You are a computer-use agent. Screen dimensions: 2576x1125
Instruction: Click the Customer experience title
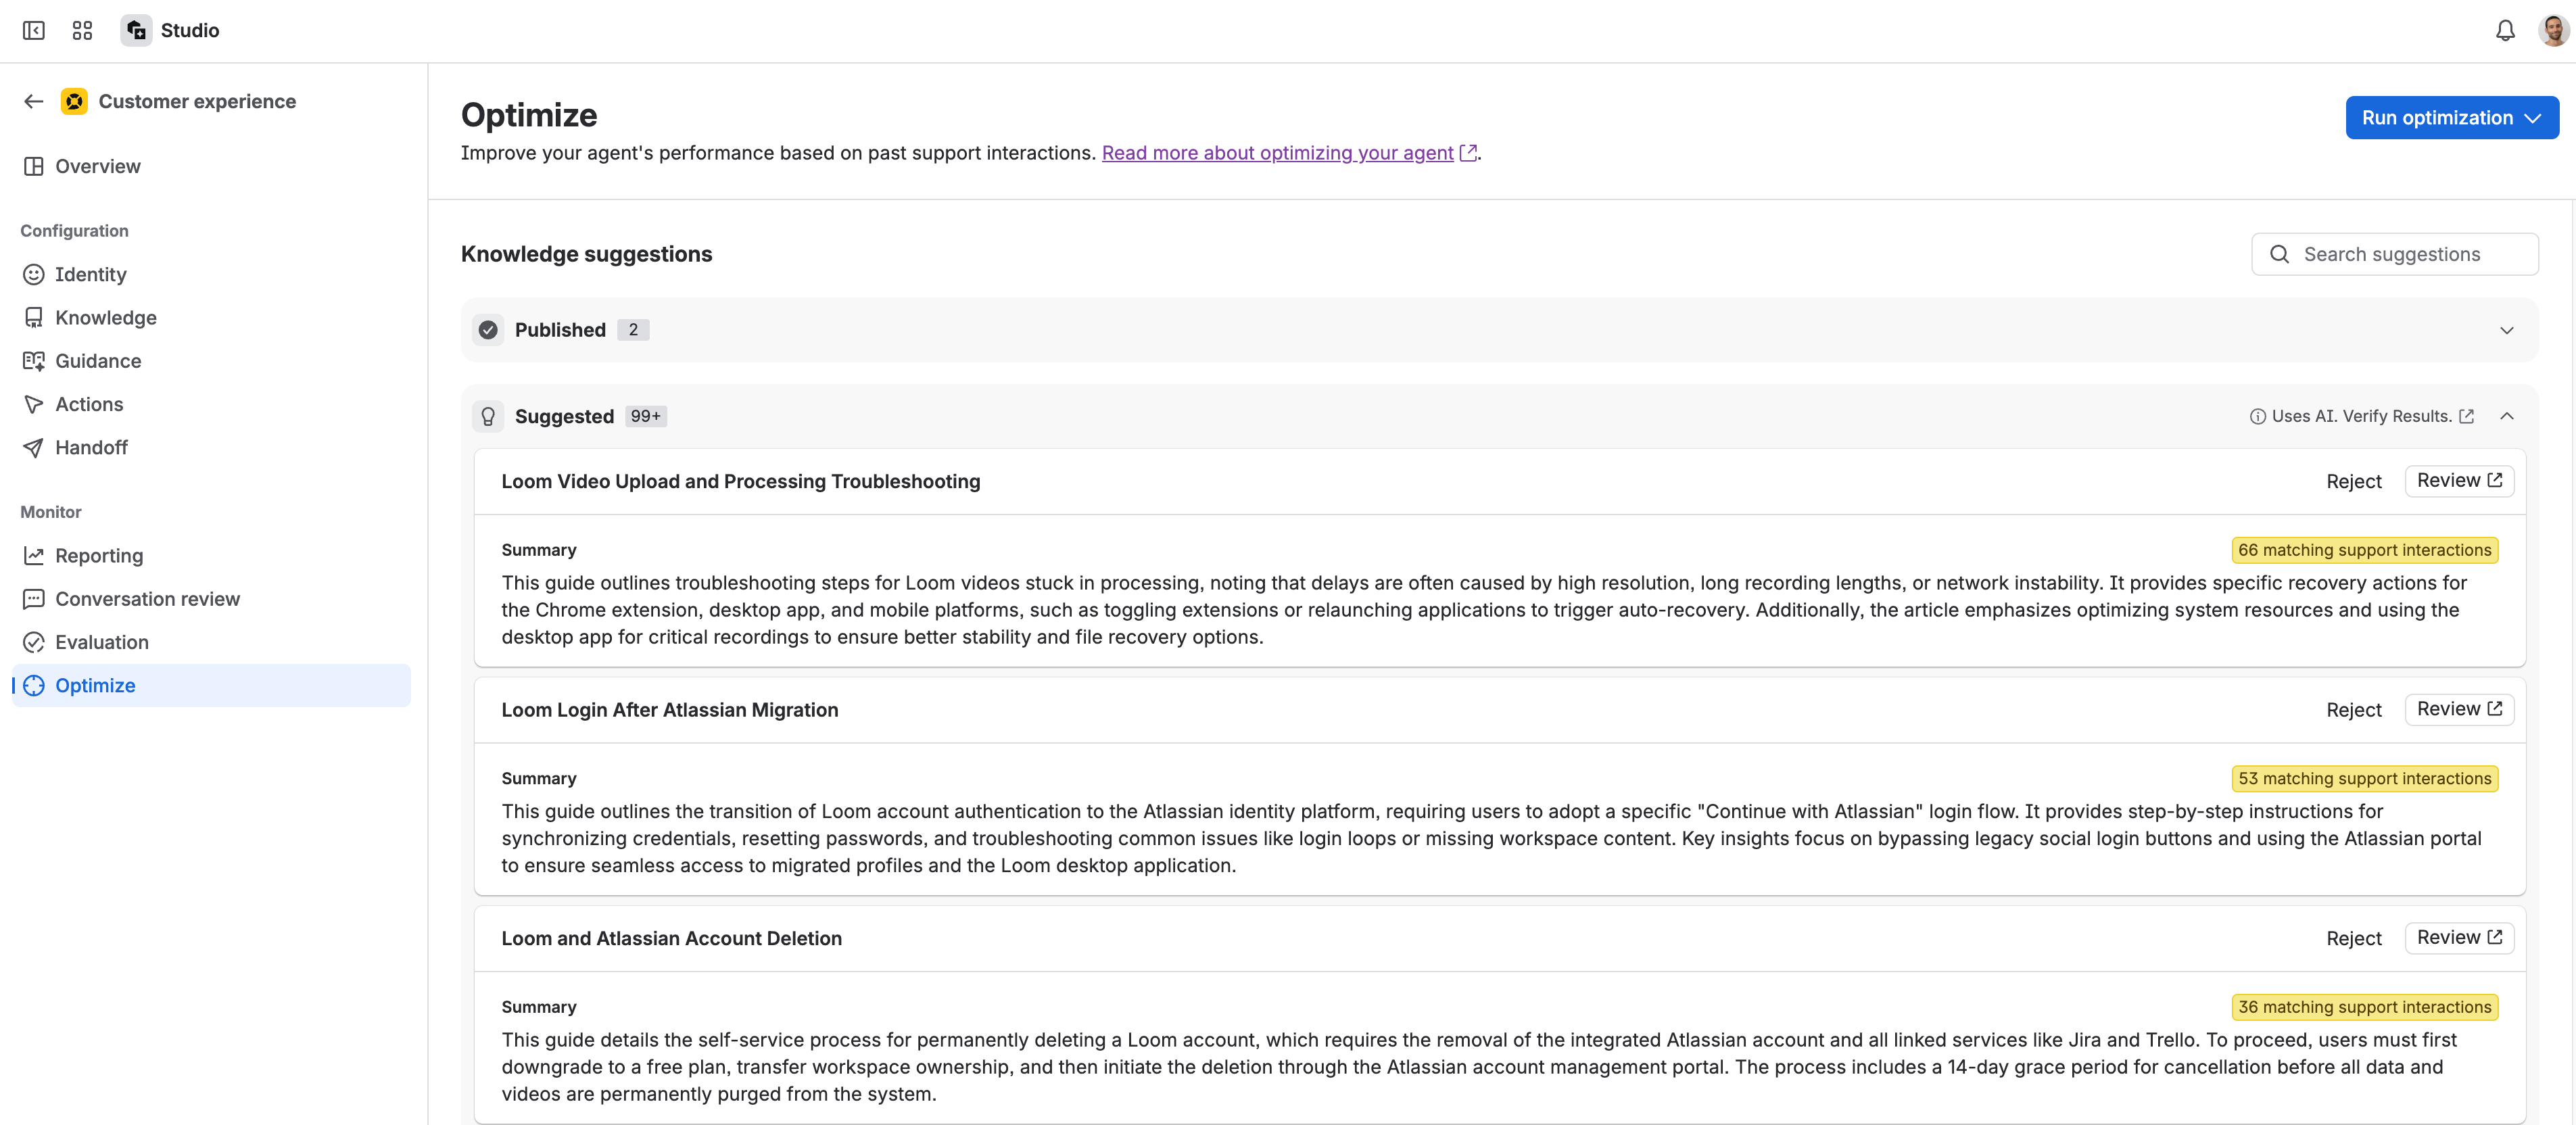(x=197, y=101)
